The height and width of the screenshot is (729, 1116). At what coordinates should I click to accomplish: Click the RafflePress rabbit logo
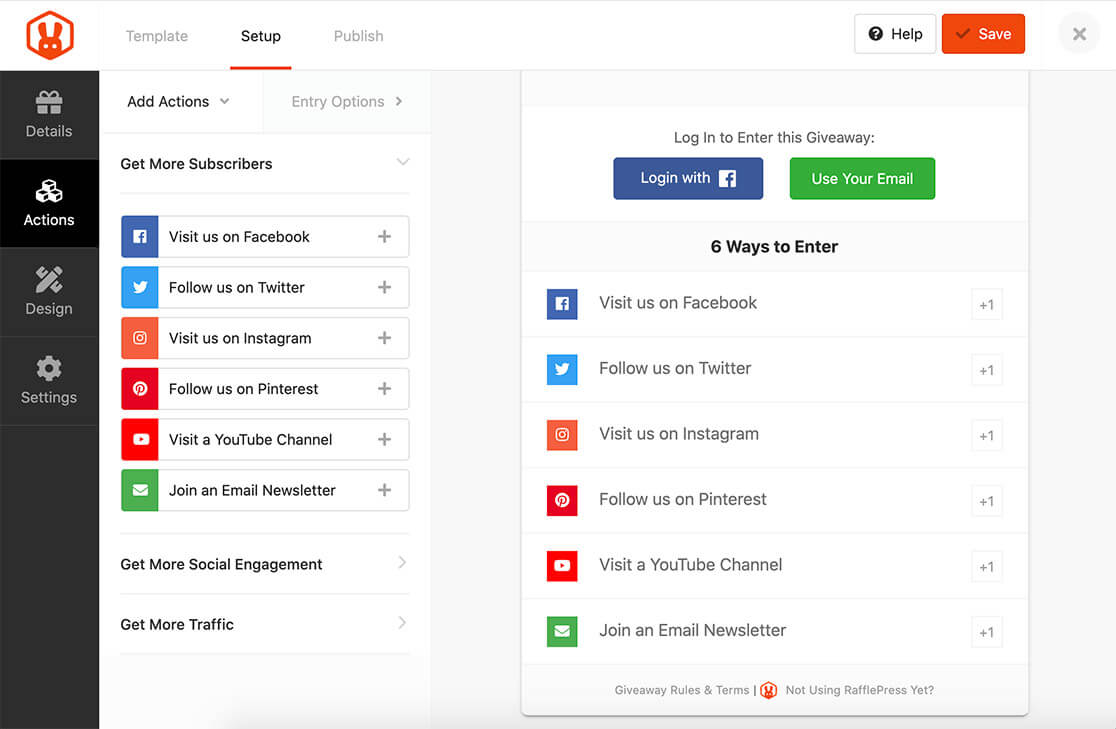pos(50,36)
